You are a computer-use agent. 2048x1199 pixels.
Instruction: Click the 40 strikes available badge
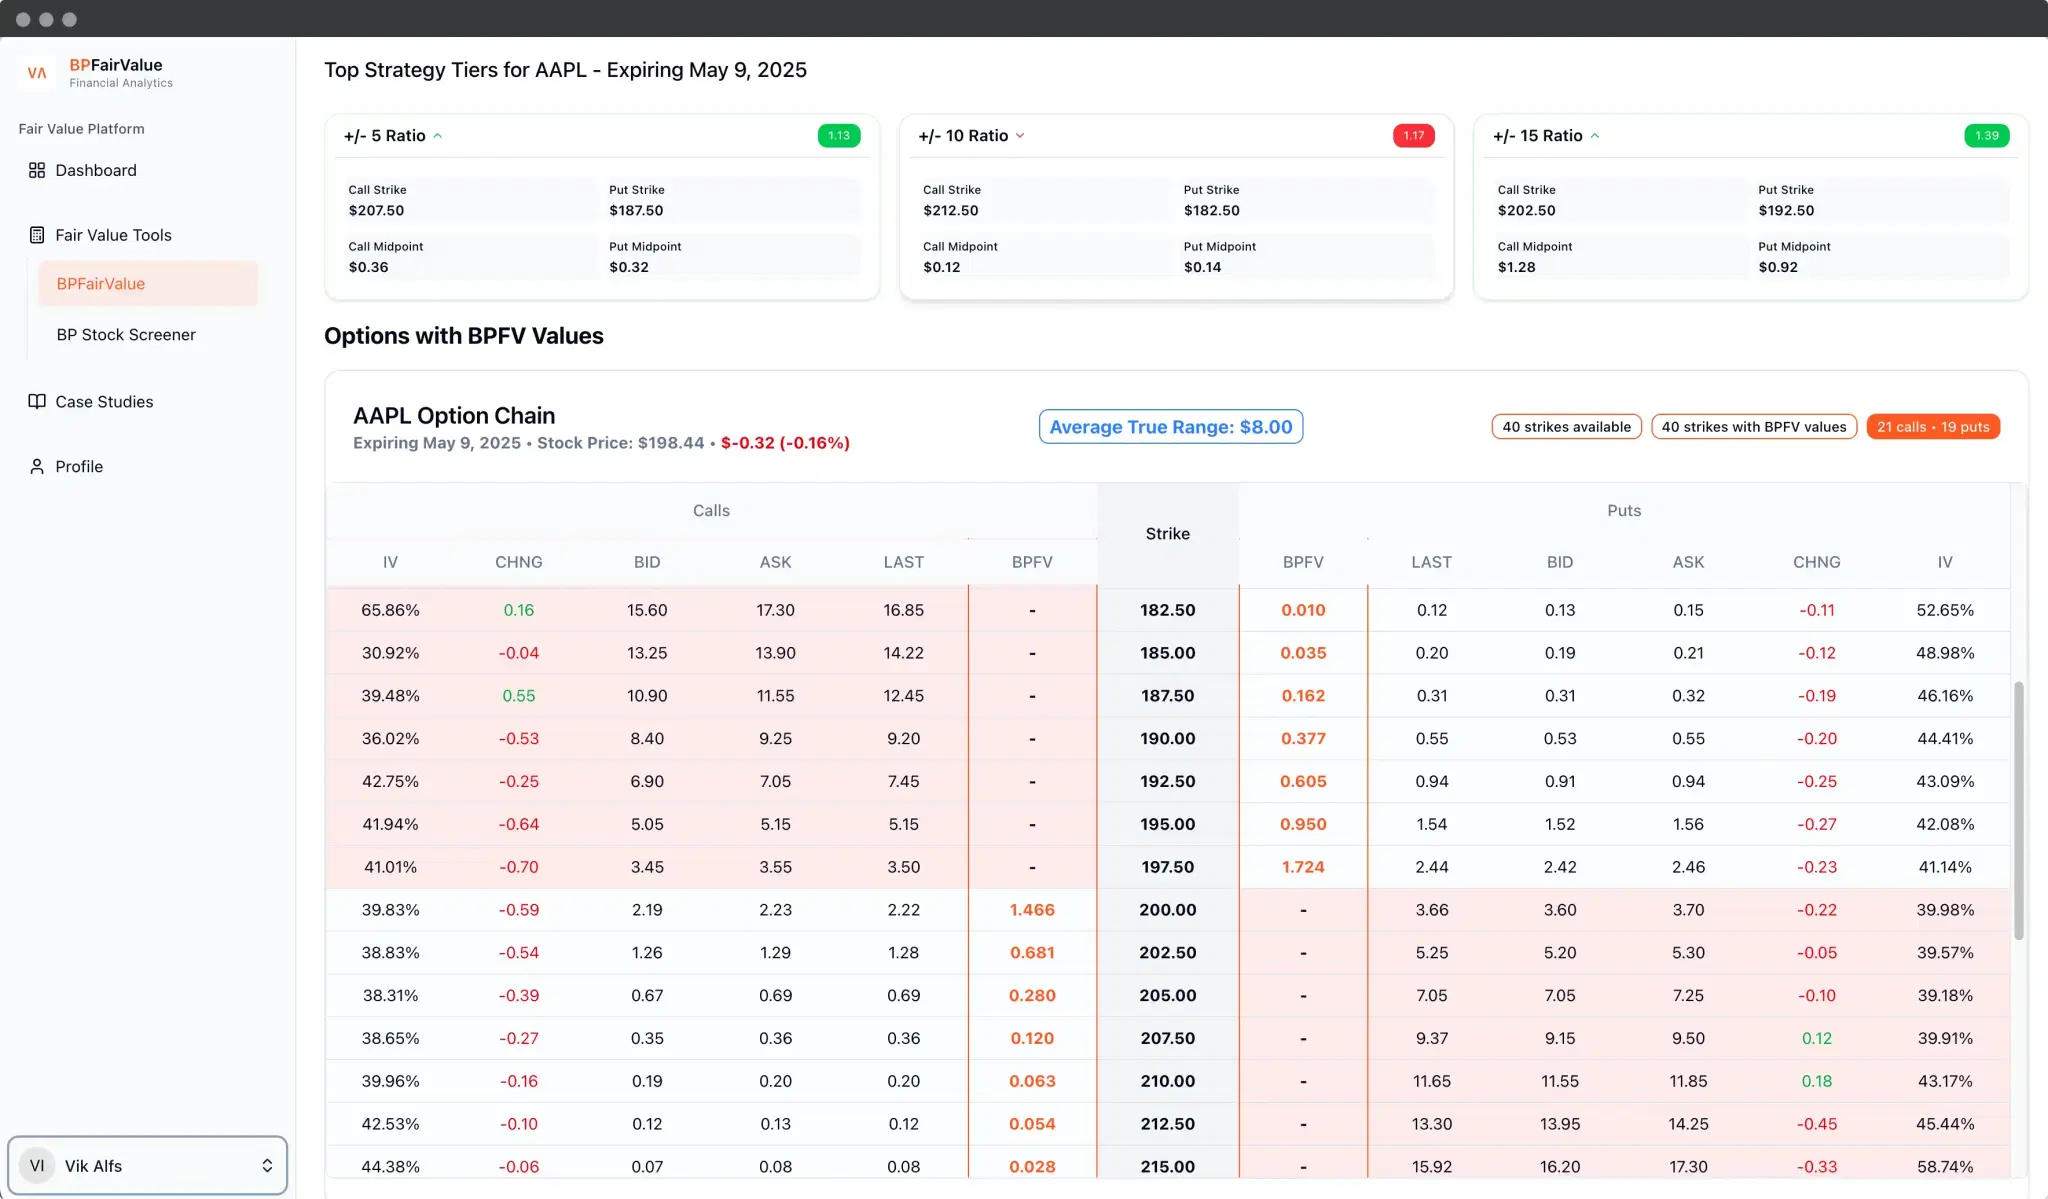tap(1566, 427)
